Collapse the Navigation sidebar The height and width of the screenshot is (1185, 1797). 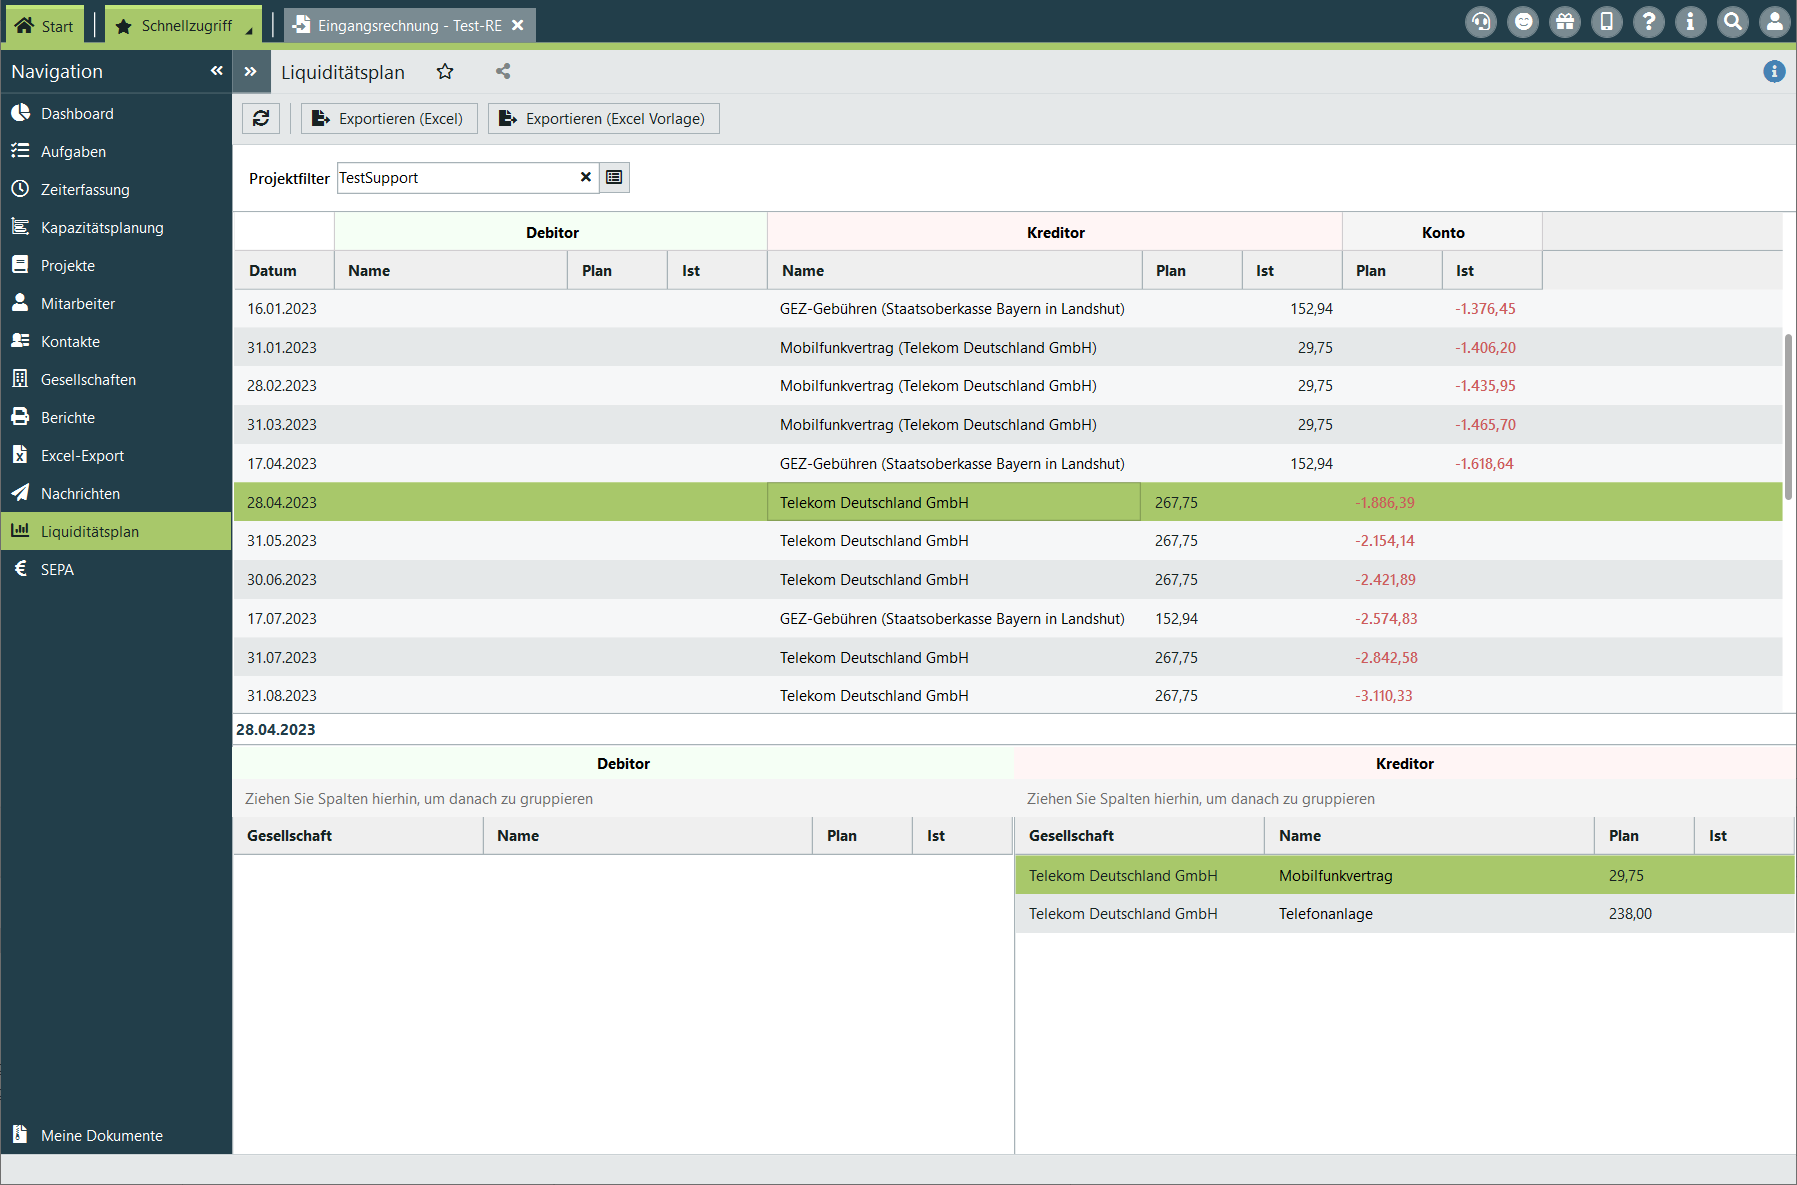(x=216, y=71)
